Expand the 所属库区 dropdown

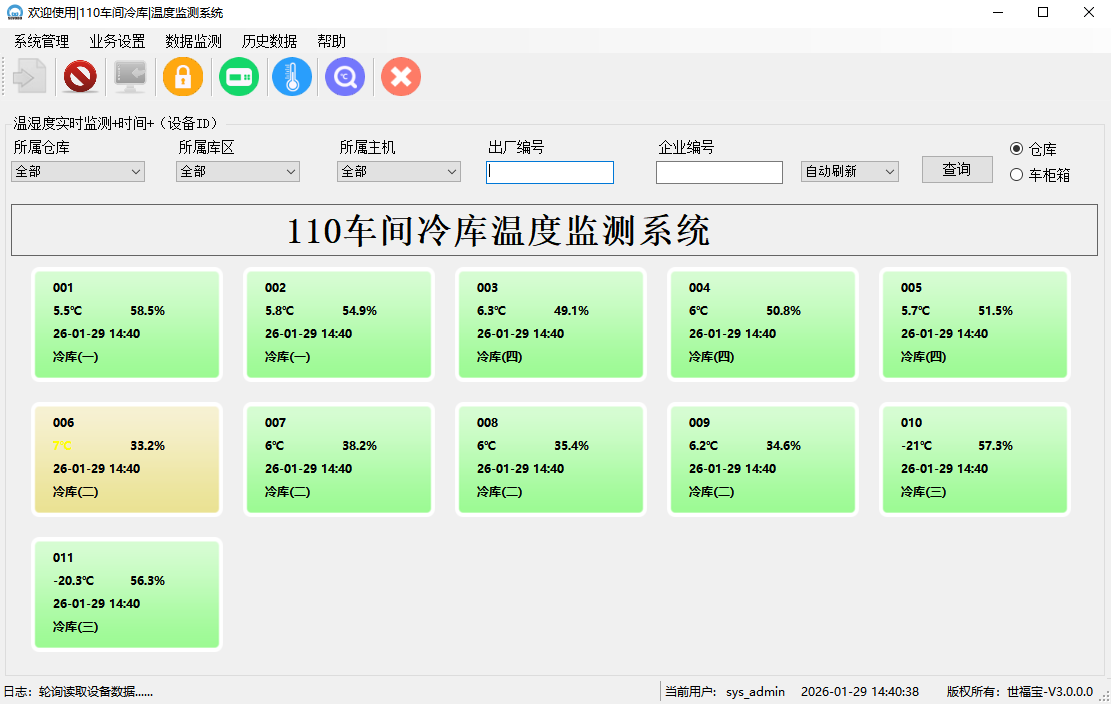[238, 172]
